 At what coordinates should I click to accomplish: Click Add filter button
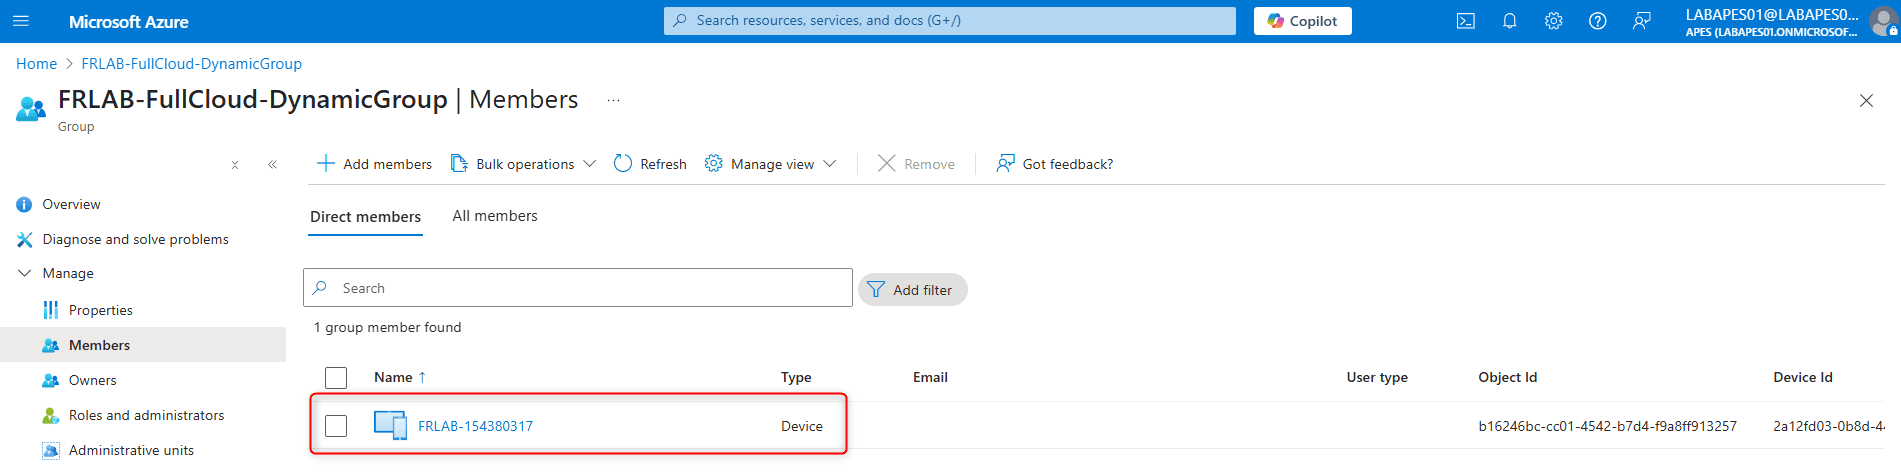click(x=912, y=290)
